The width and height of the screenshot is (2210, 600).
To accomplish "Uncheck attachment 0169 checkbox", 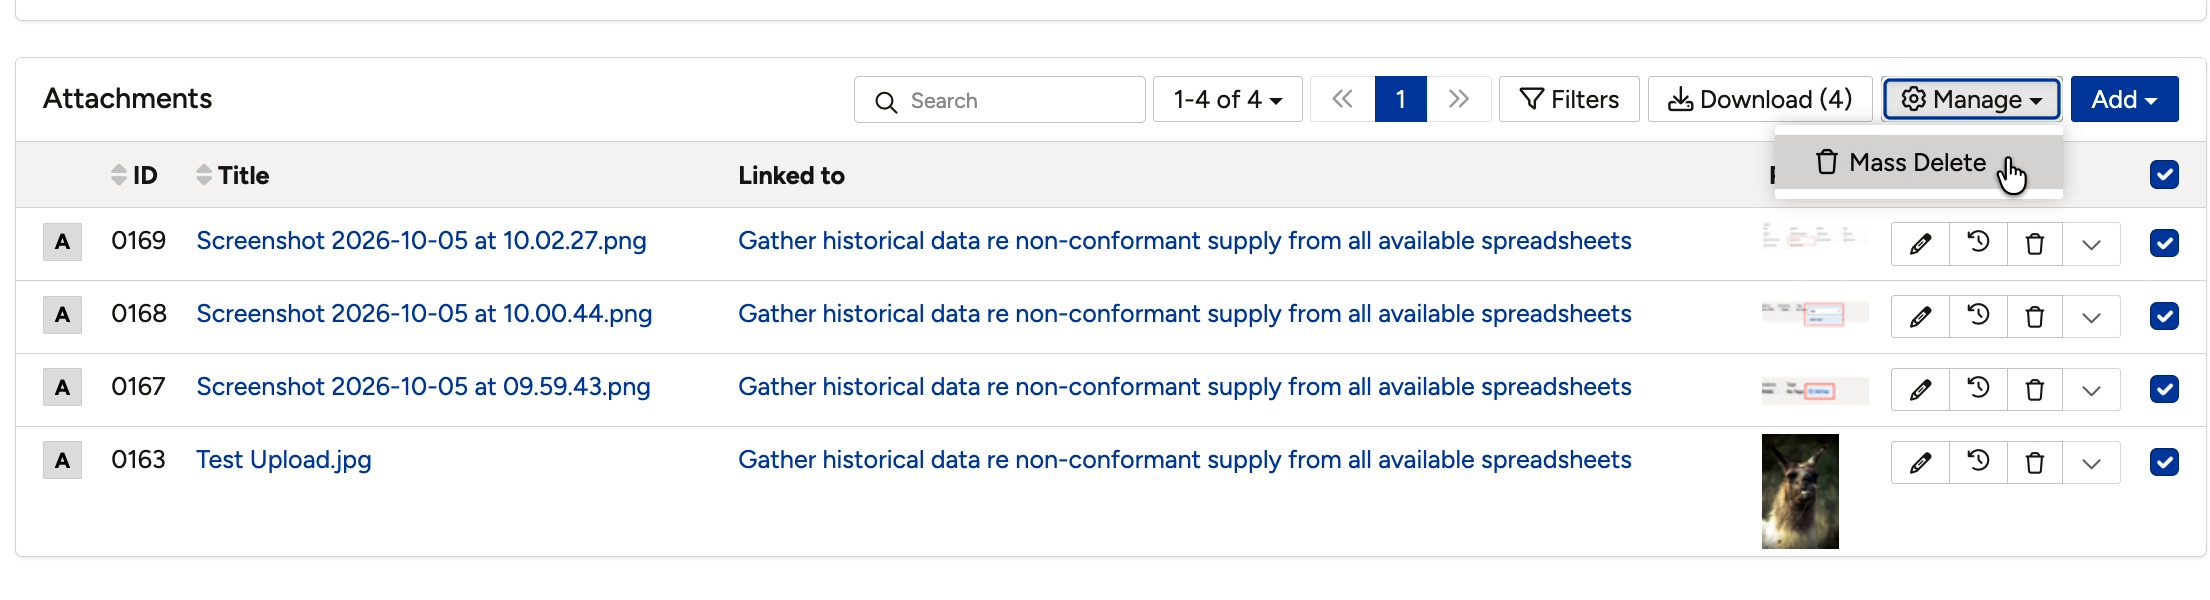I will 2164,243.
